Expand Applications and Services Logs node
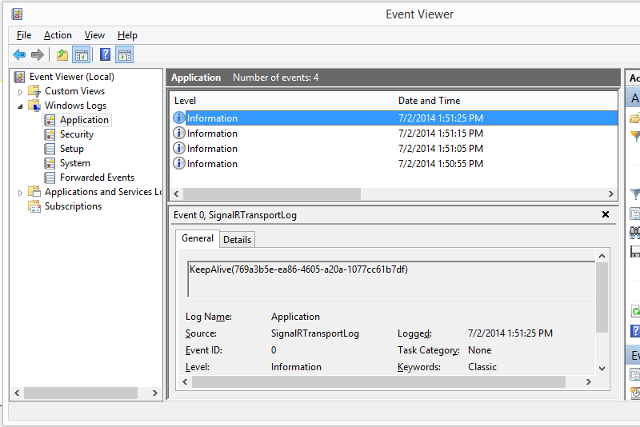This screenshot has height=427, width=640. pos(20,192)
